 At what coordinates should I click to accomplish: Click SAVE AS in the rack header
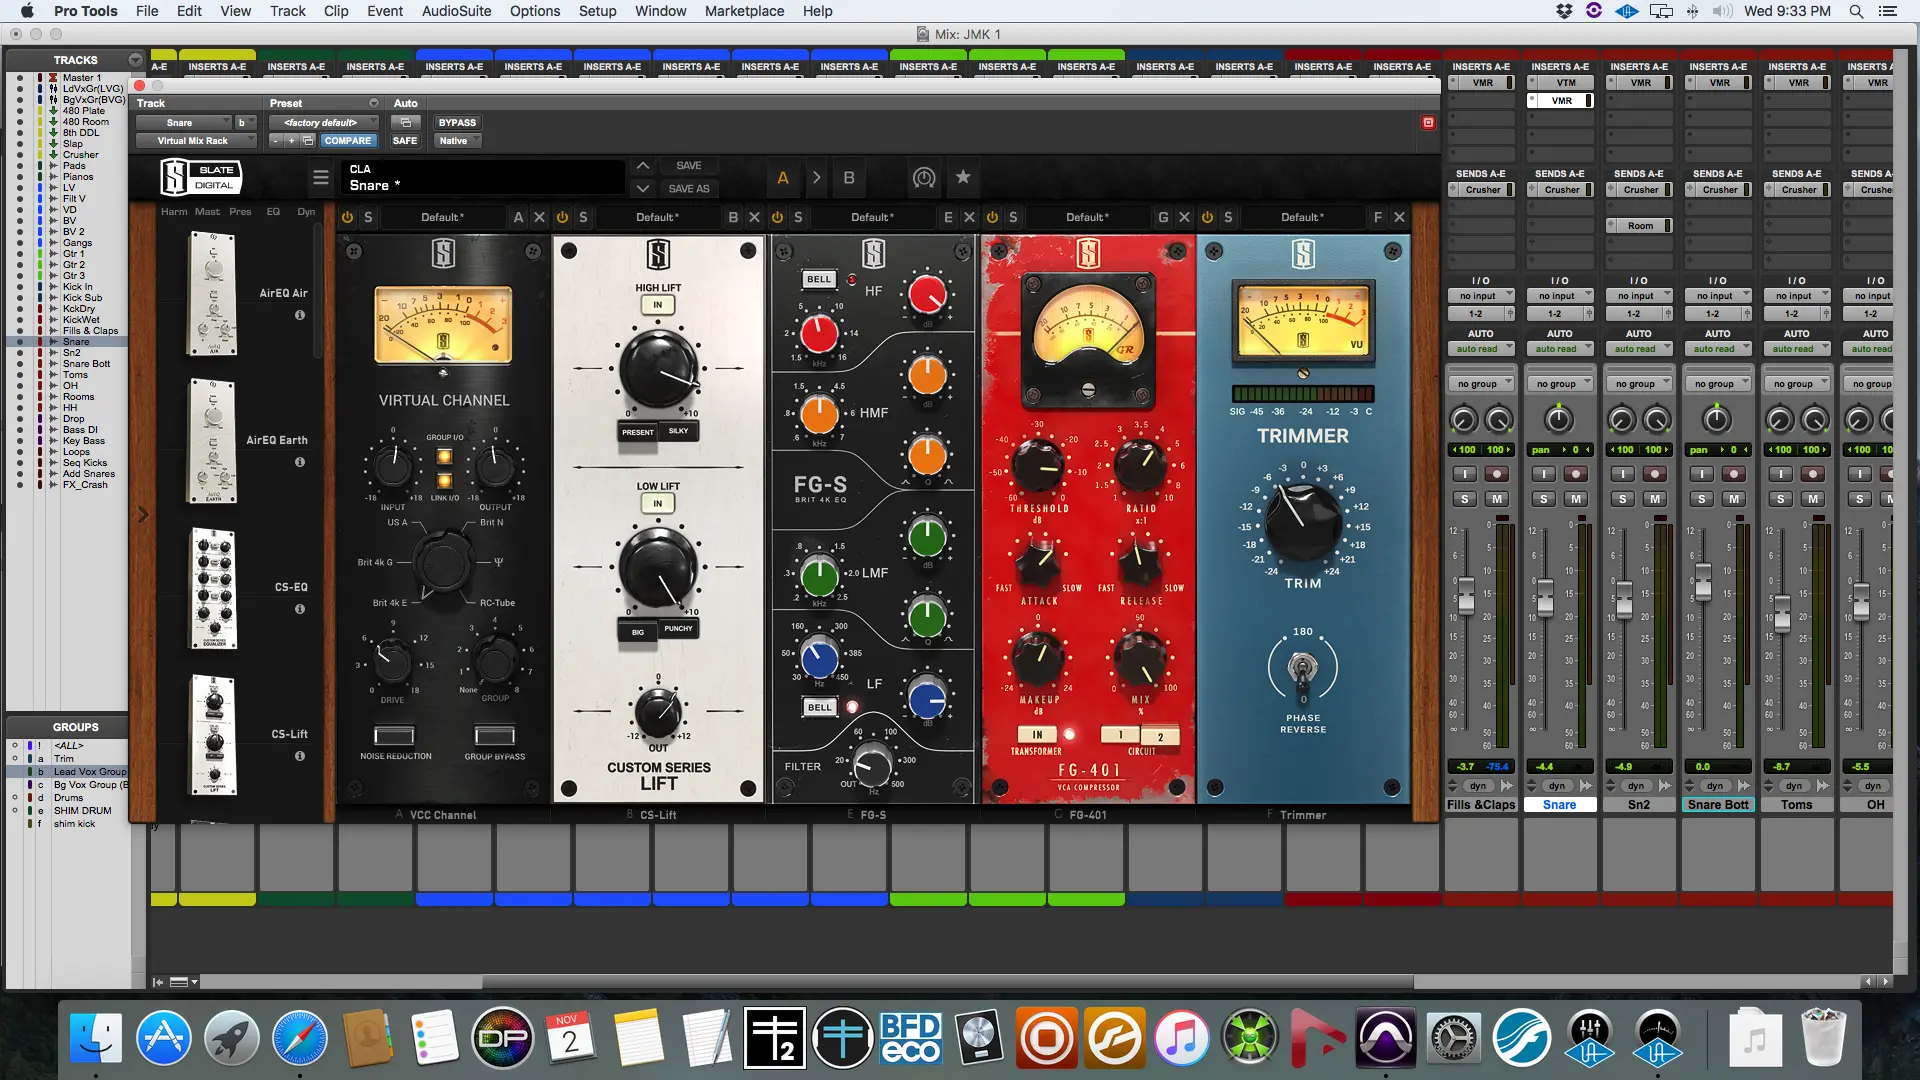(x=689, y=188)
